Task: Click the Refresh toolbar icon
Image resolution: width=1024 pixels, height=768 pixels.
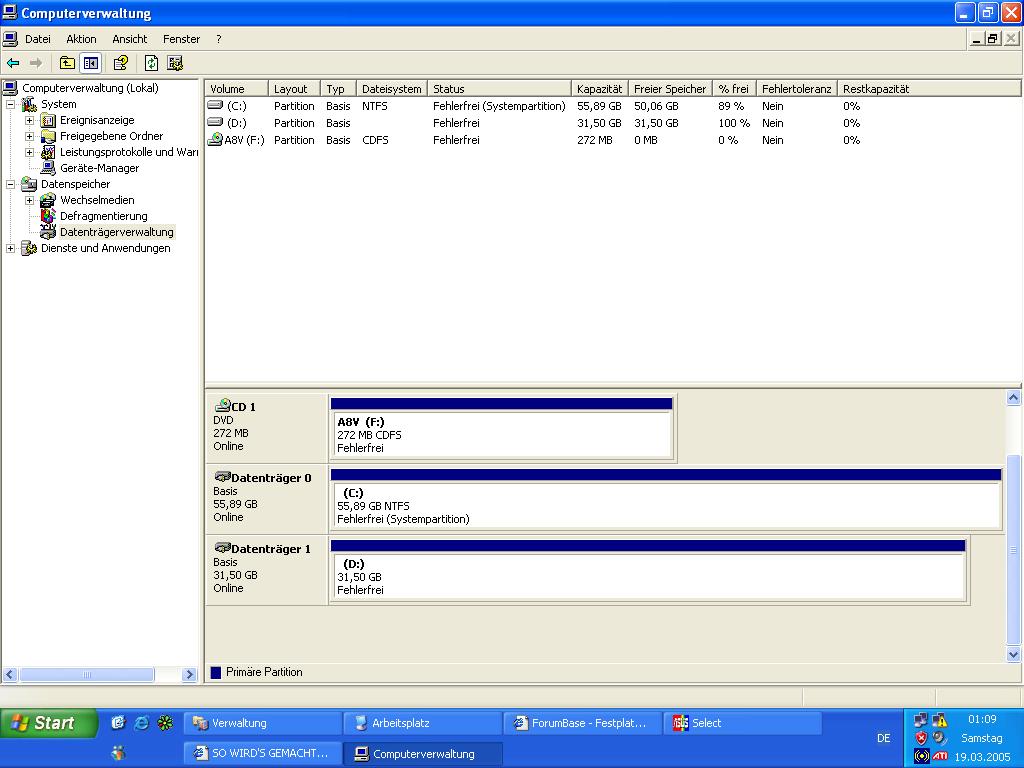Action: pos(152,63)
